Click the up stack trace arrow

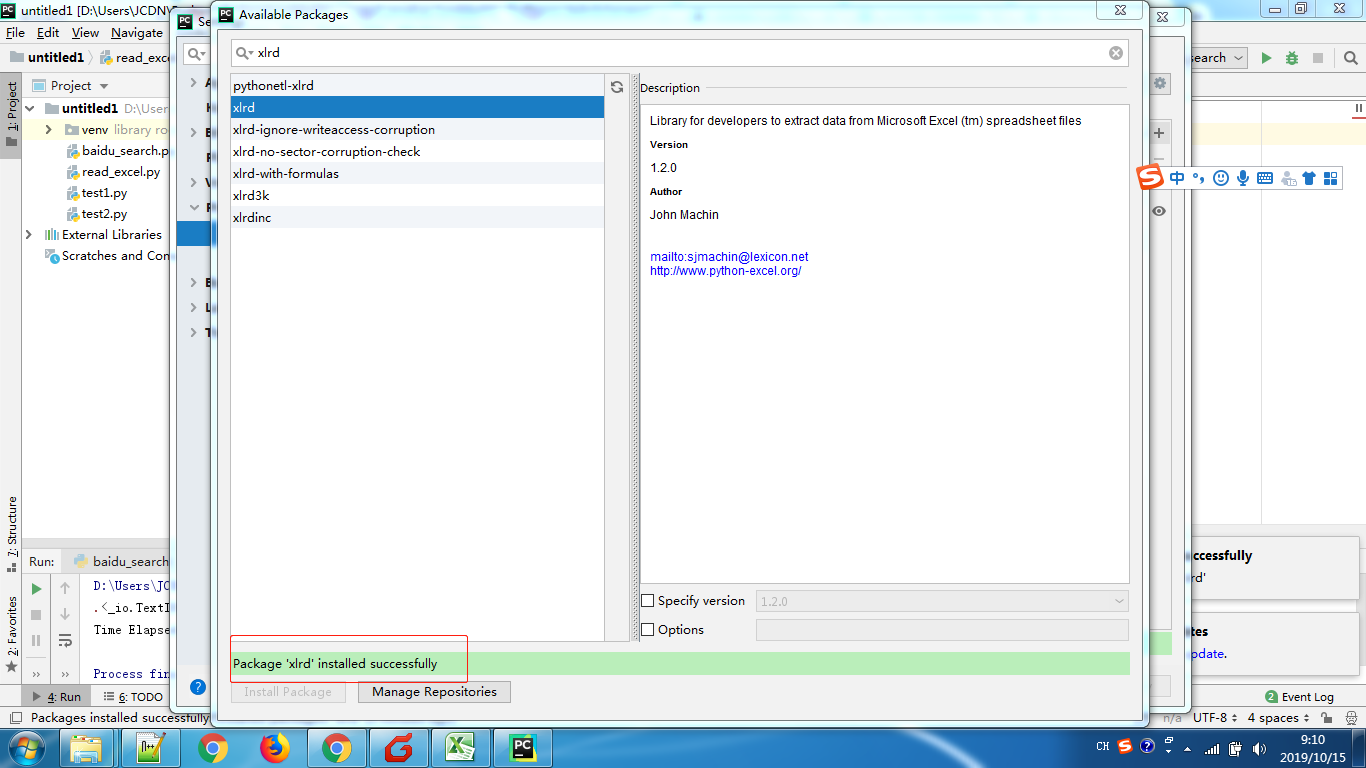click(65, 588)
